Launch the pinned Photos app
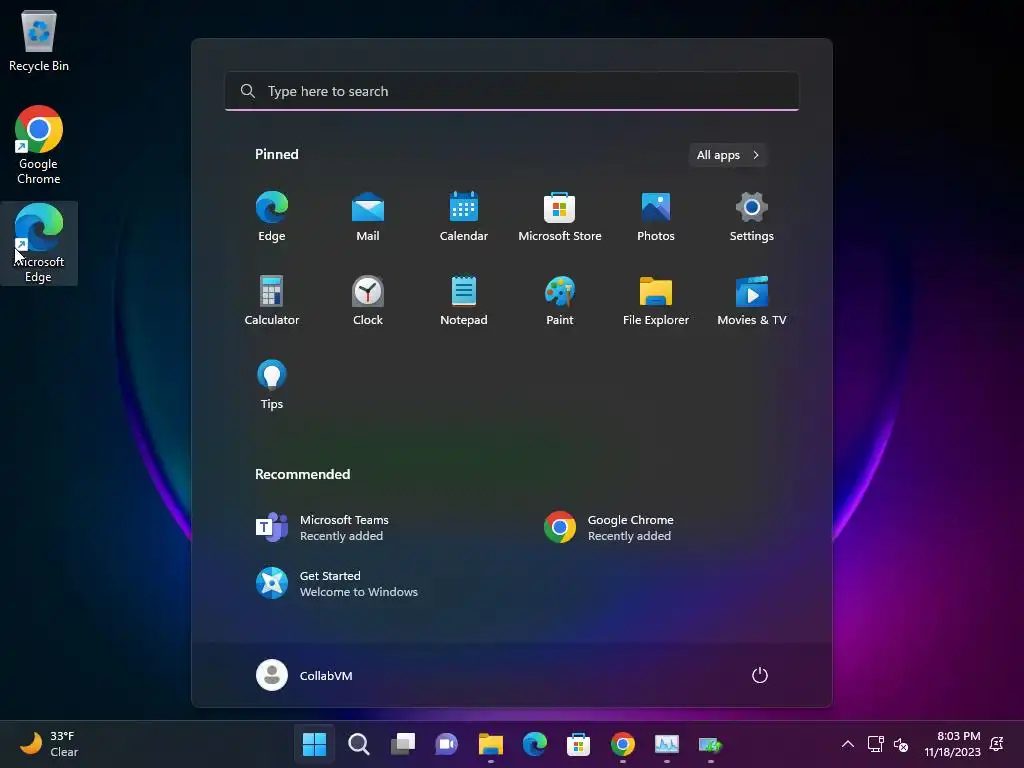Viewport: 1024px width, 768px height. [656, 217]
